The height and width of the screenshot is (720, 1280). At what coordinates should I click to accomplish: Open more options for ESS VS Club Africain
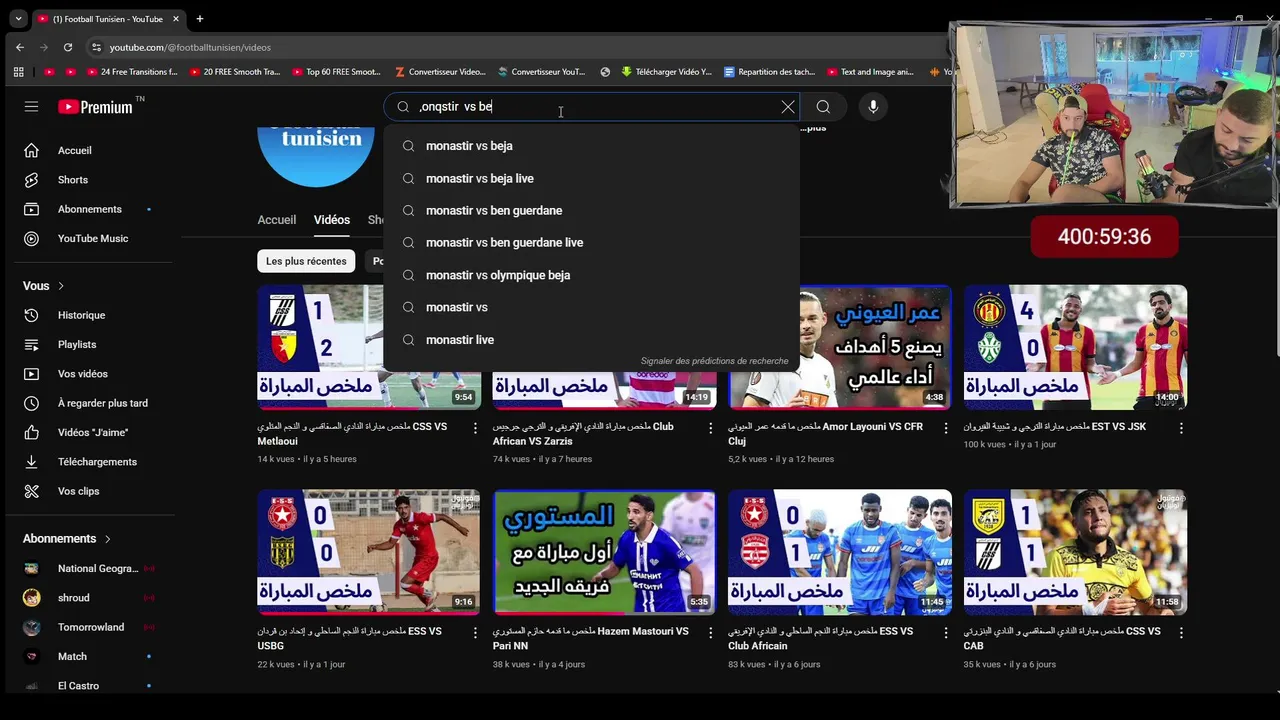946,633
